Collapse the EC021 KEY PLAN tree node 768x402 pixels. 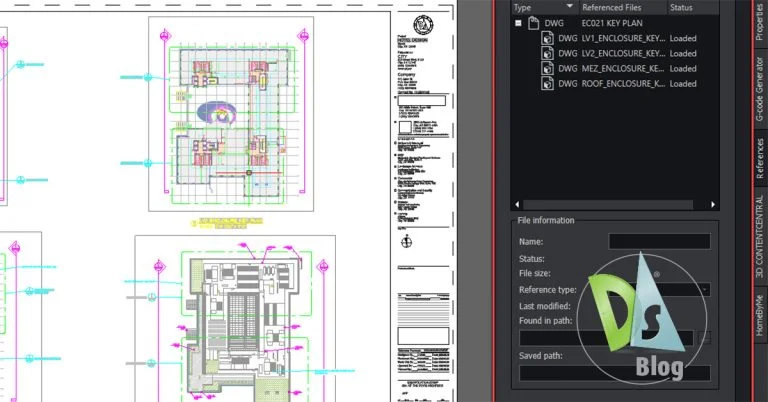[x=518, y=22]
